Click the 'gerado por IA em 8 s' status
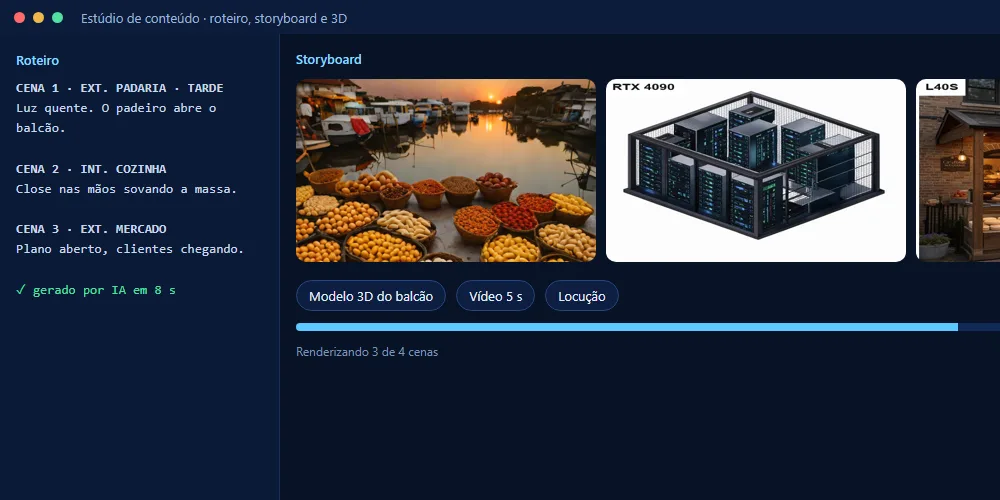 [96, 290]
